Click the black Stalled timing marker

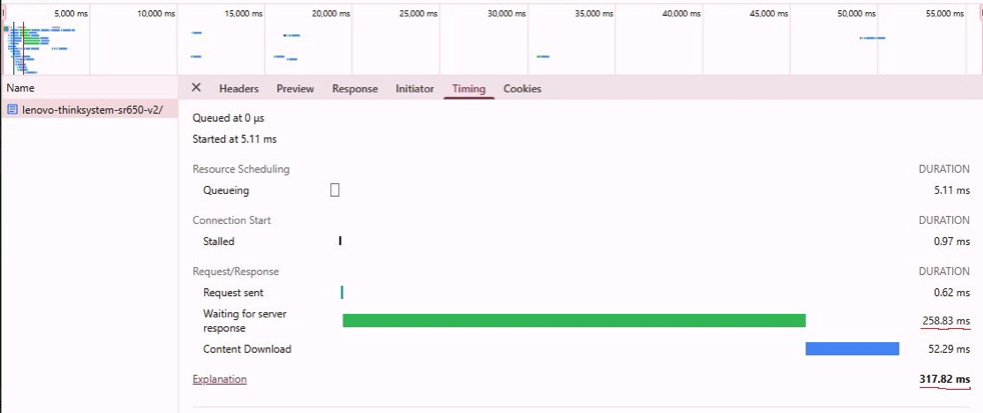(340, 241)
